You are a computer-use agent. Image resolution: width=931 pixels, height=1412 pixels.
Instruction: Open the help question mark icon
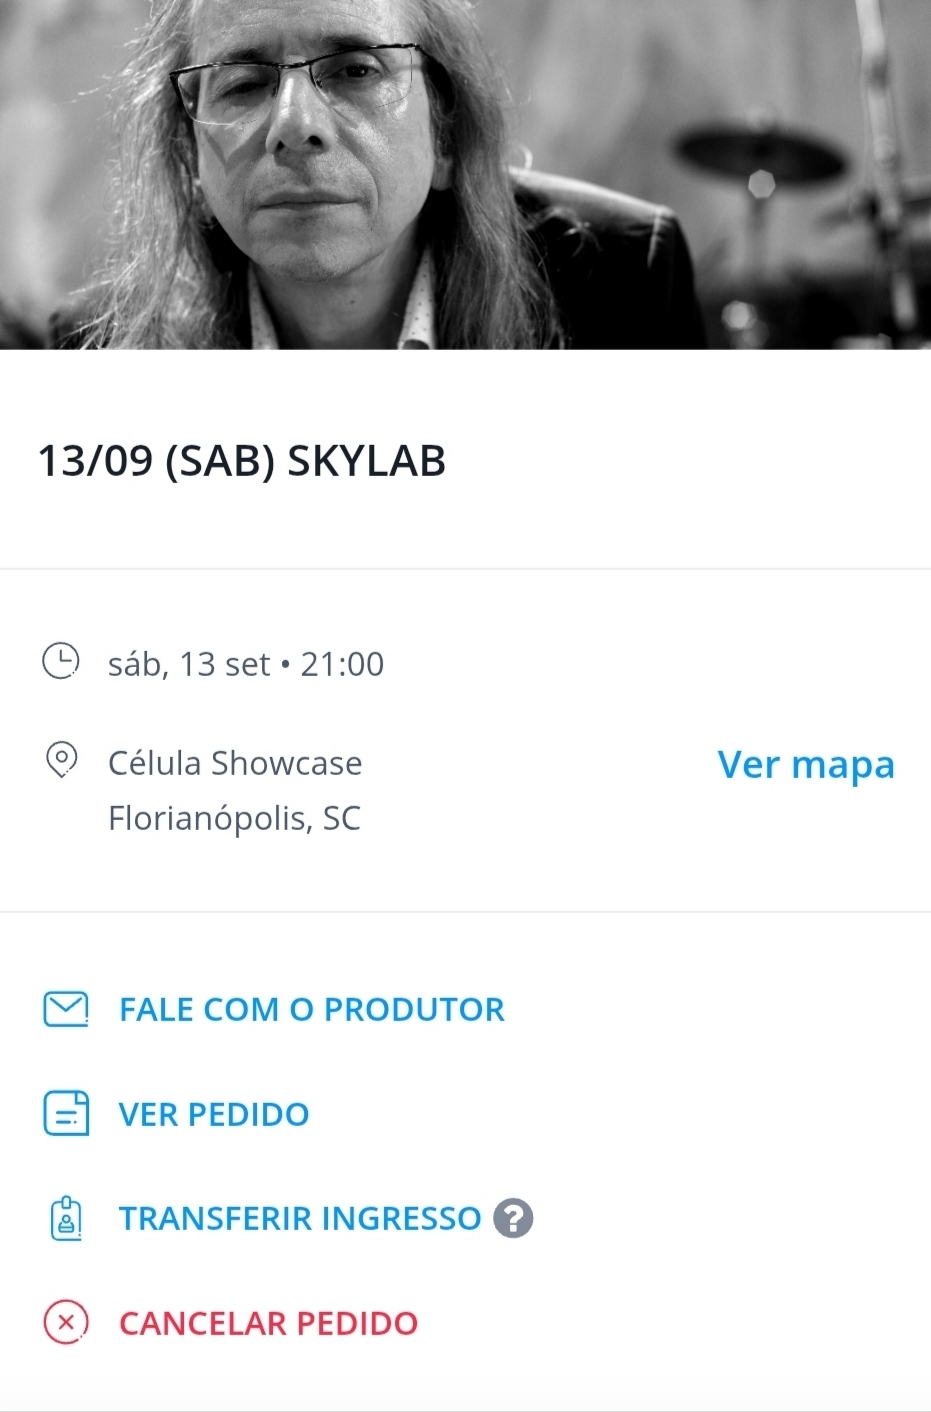(513, 1218)
